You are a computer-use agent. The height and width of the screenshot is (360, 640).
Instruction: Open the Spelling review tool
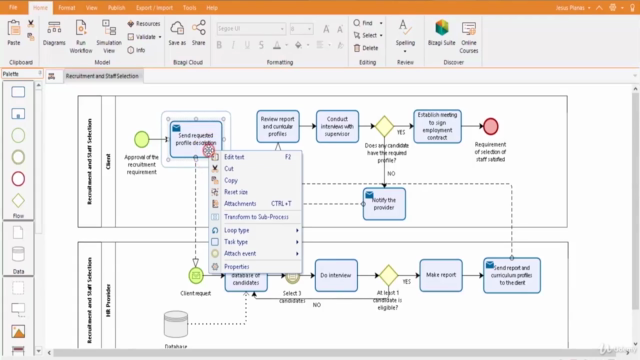[405, 36]
